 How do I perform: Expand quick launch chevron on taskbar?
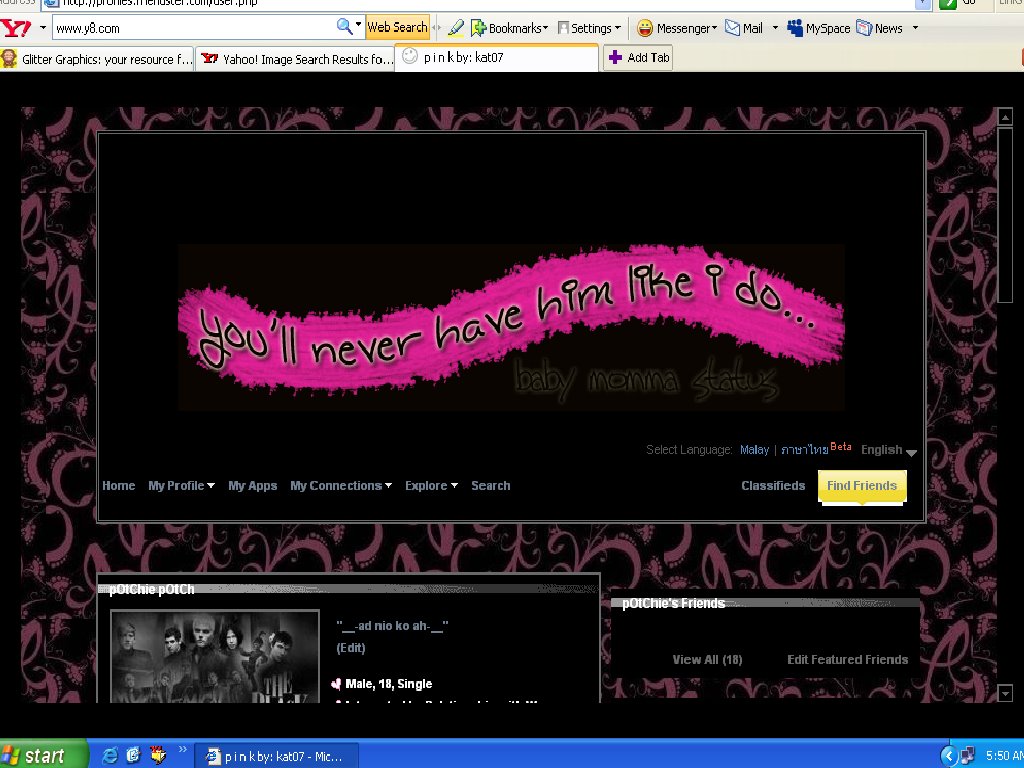click(x=182, y=750)
